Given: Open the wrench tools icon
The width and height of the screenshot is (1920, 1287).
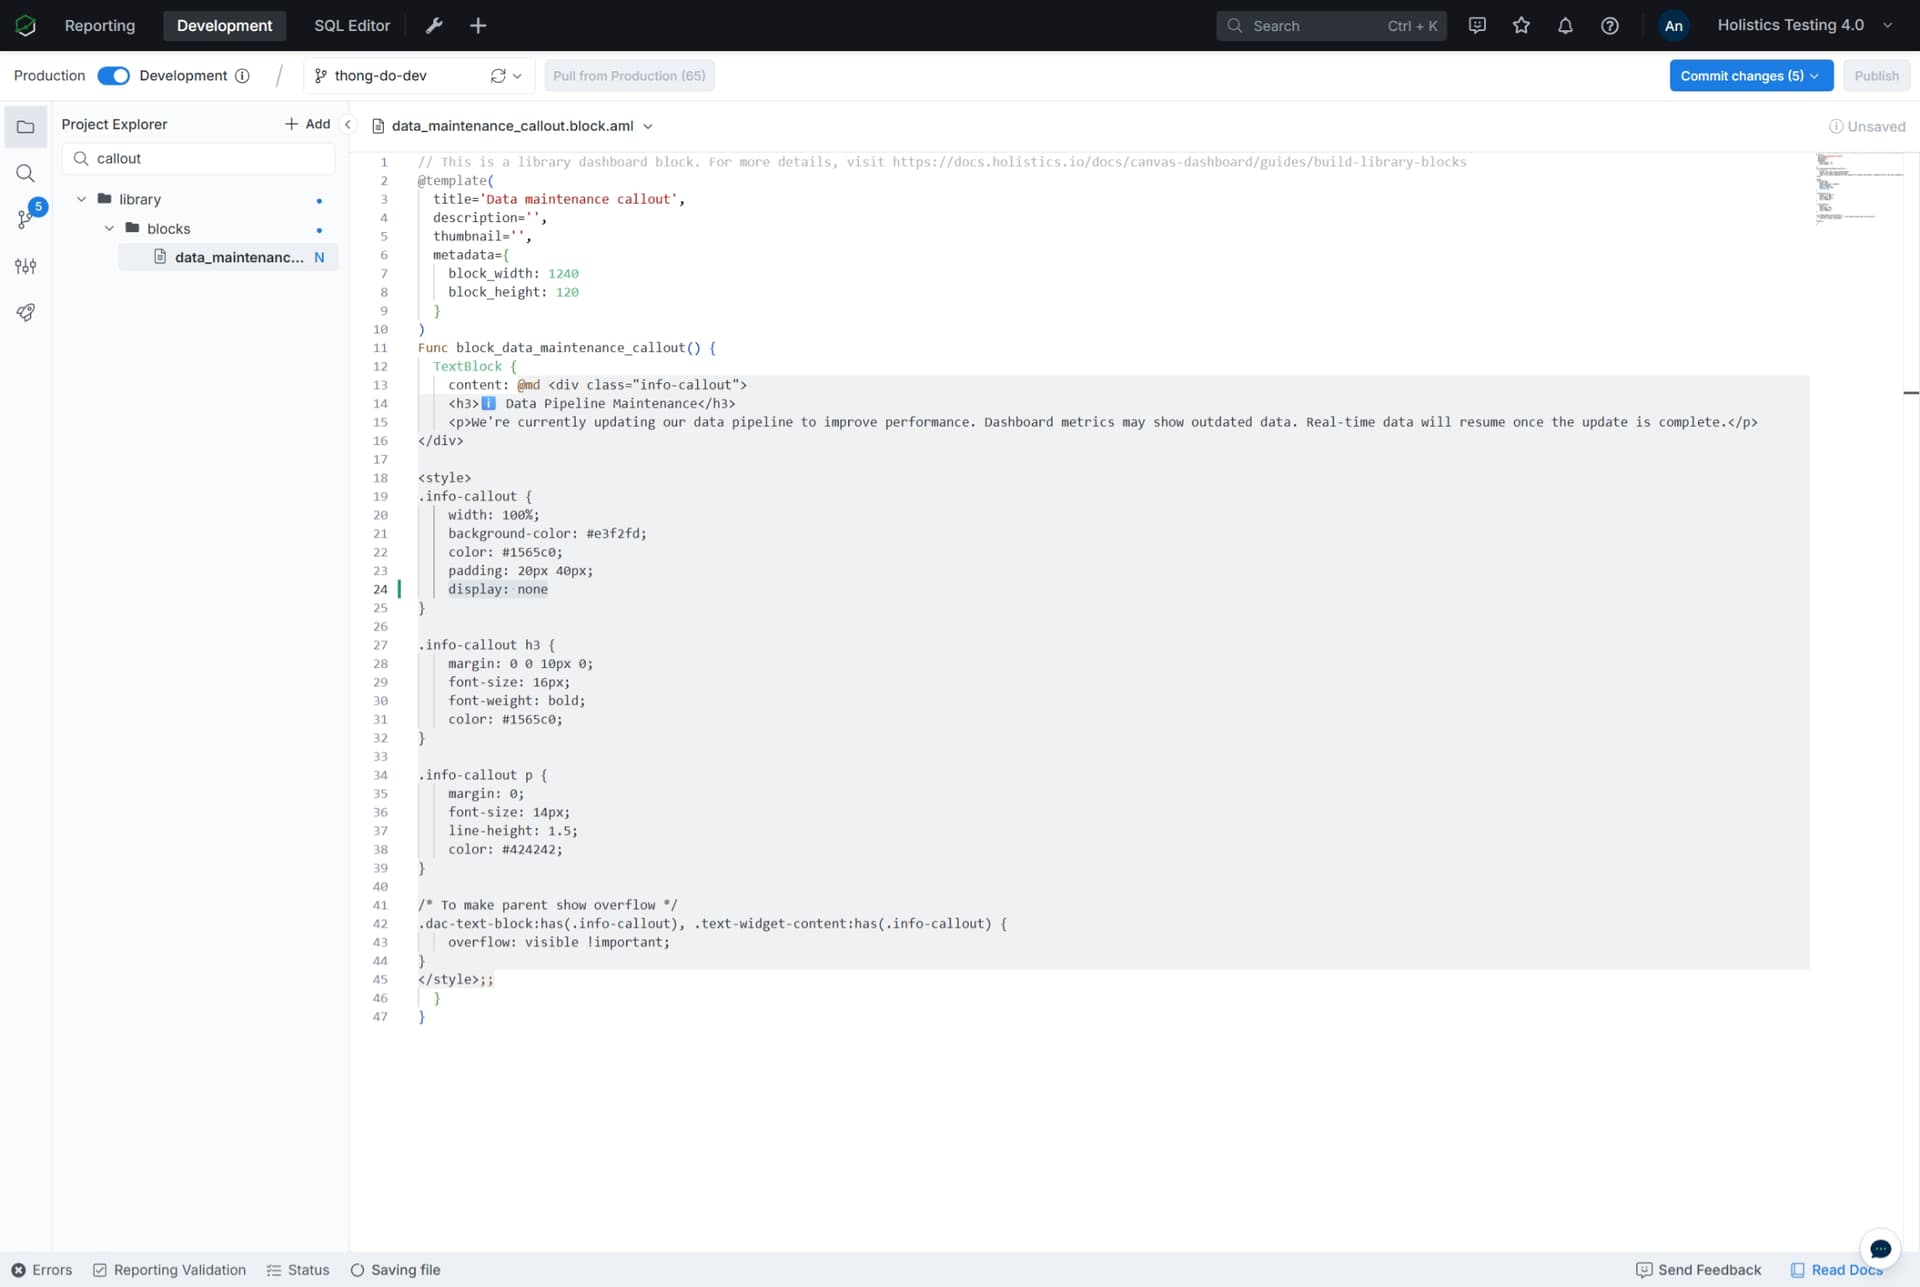Looking at the screenshot, I should (x=434, y=25).
